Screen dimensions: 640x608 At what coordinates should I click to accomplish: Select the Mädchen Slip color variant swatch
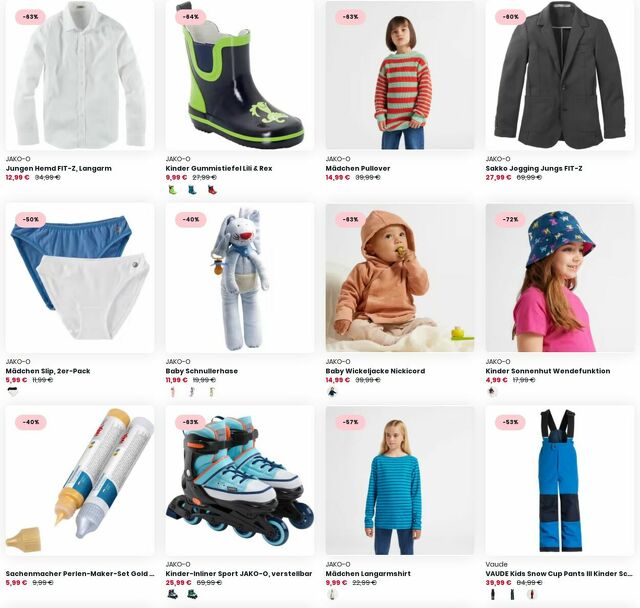coord(13,392)
